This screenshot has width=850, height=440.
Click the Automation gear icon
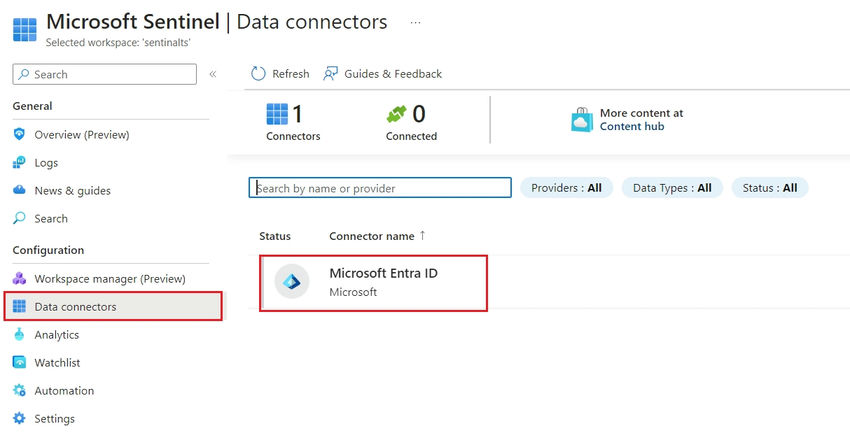(x=20, y=391)
